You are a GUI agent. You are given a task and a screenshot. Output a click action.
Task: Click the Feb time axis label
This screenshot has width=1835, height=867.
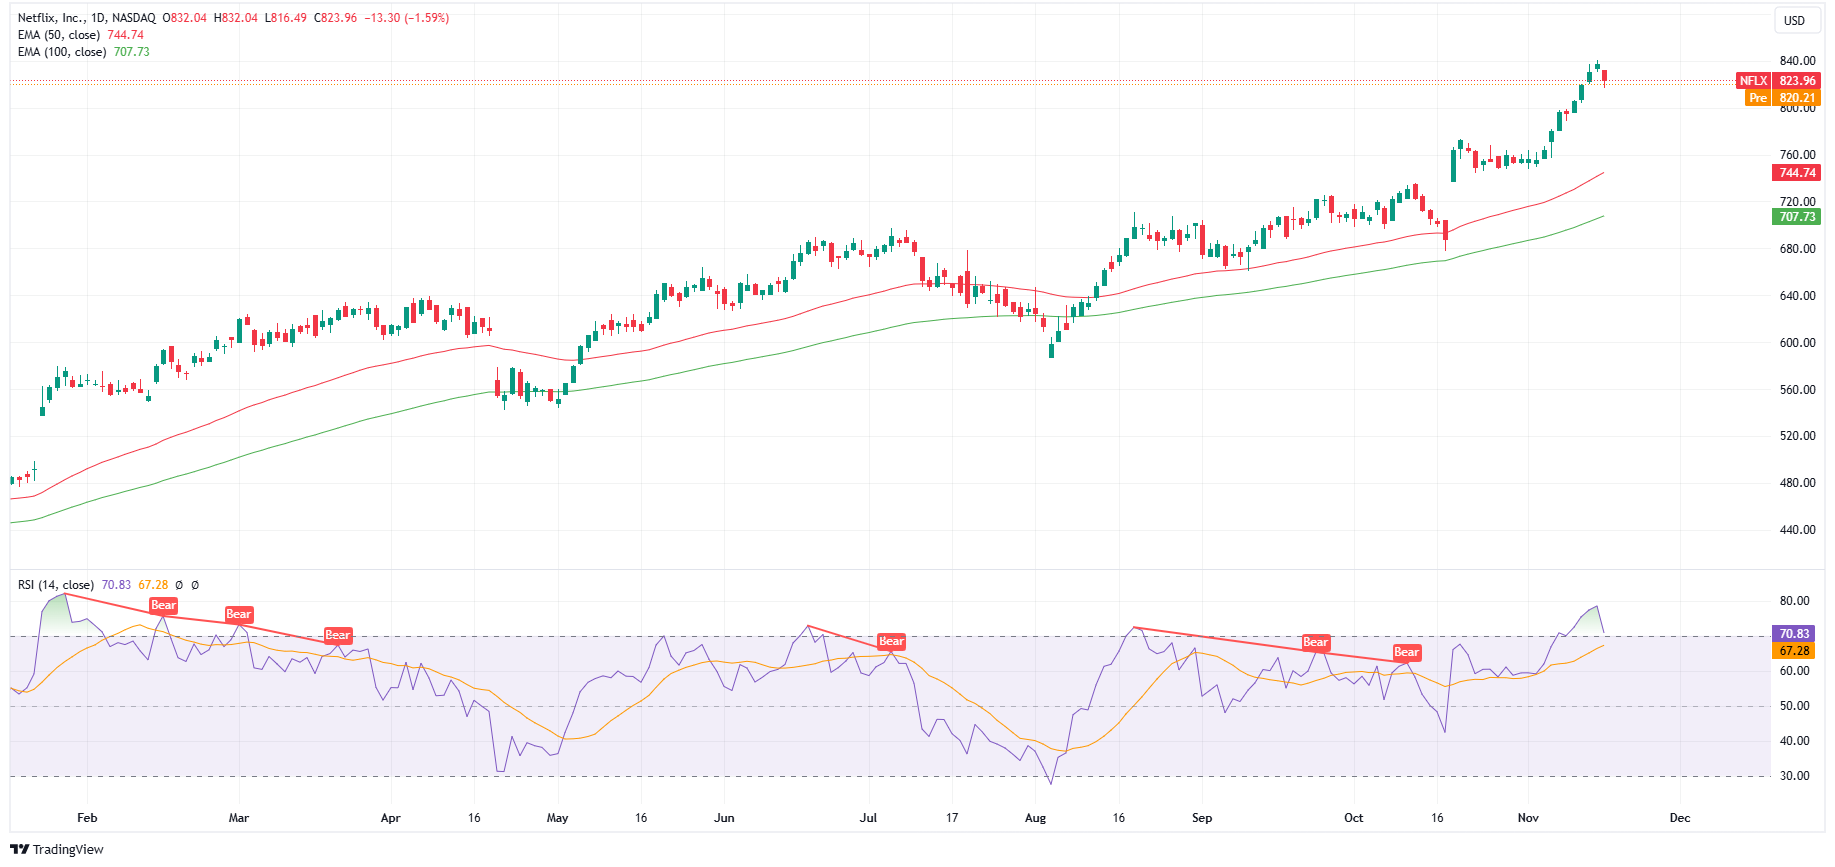click(x=88, y=818)
